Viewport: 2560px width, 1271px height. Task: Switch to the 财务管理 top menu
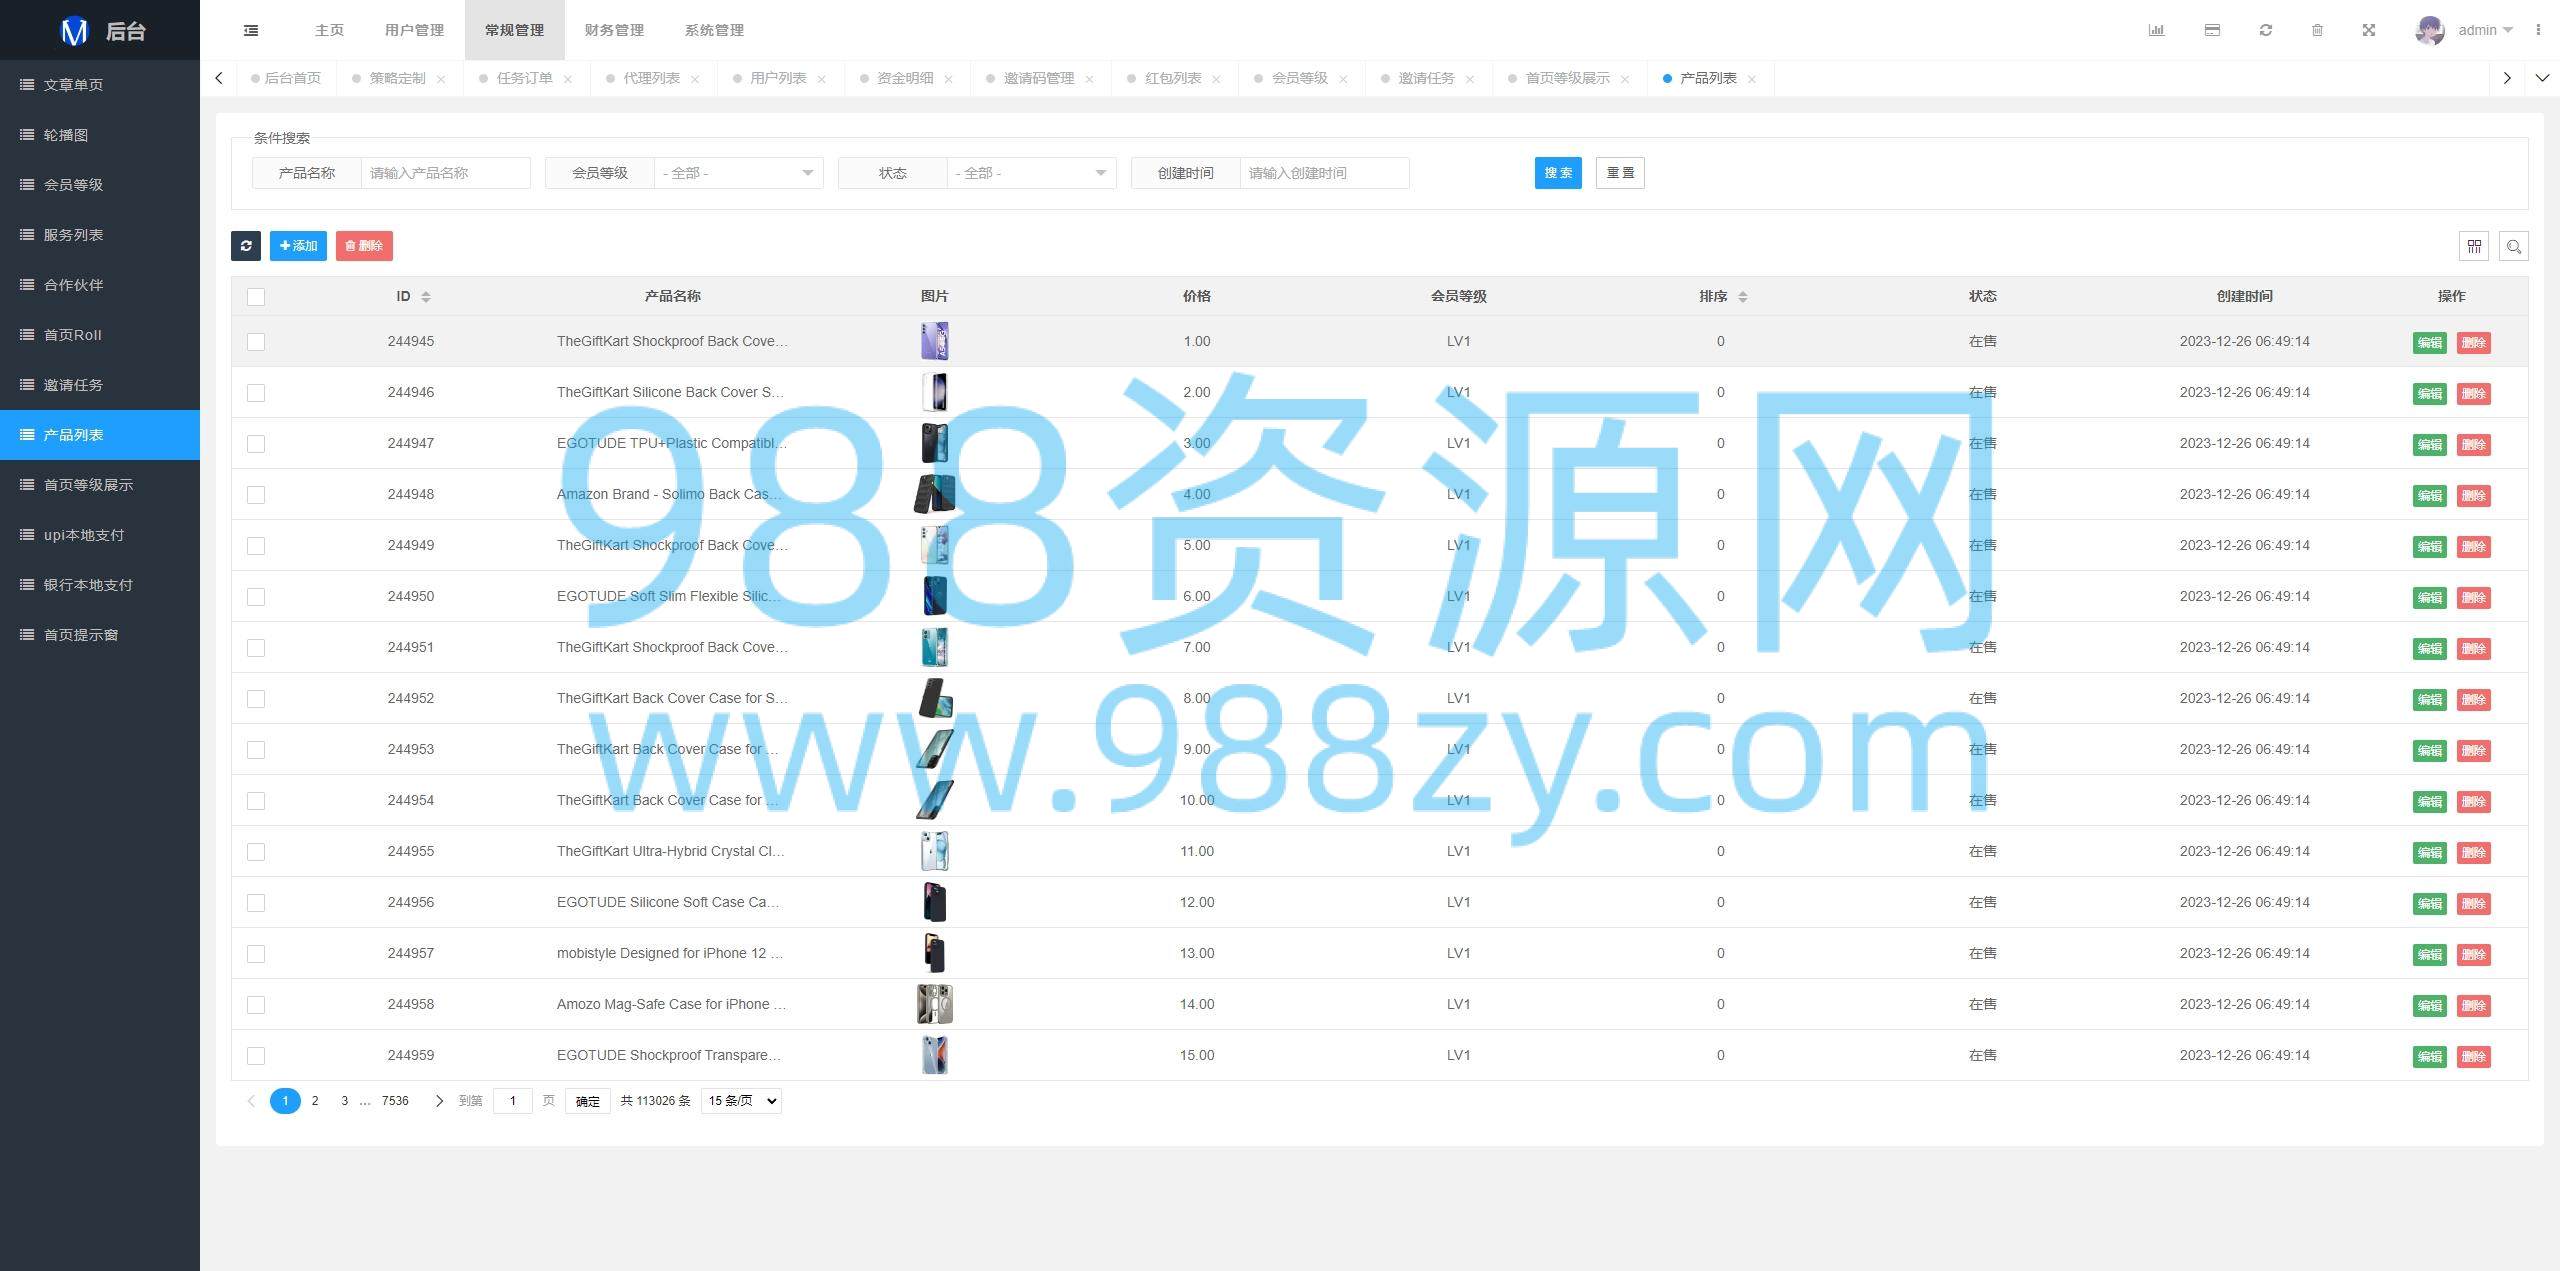coord(614,30)
